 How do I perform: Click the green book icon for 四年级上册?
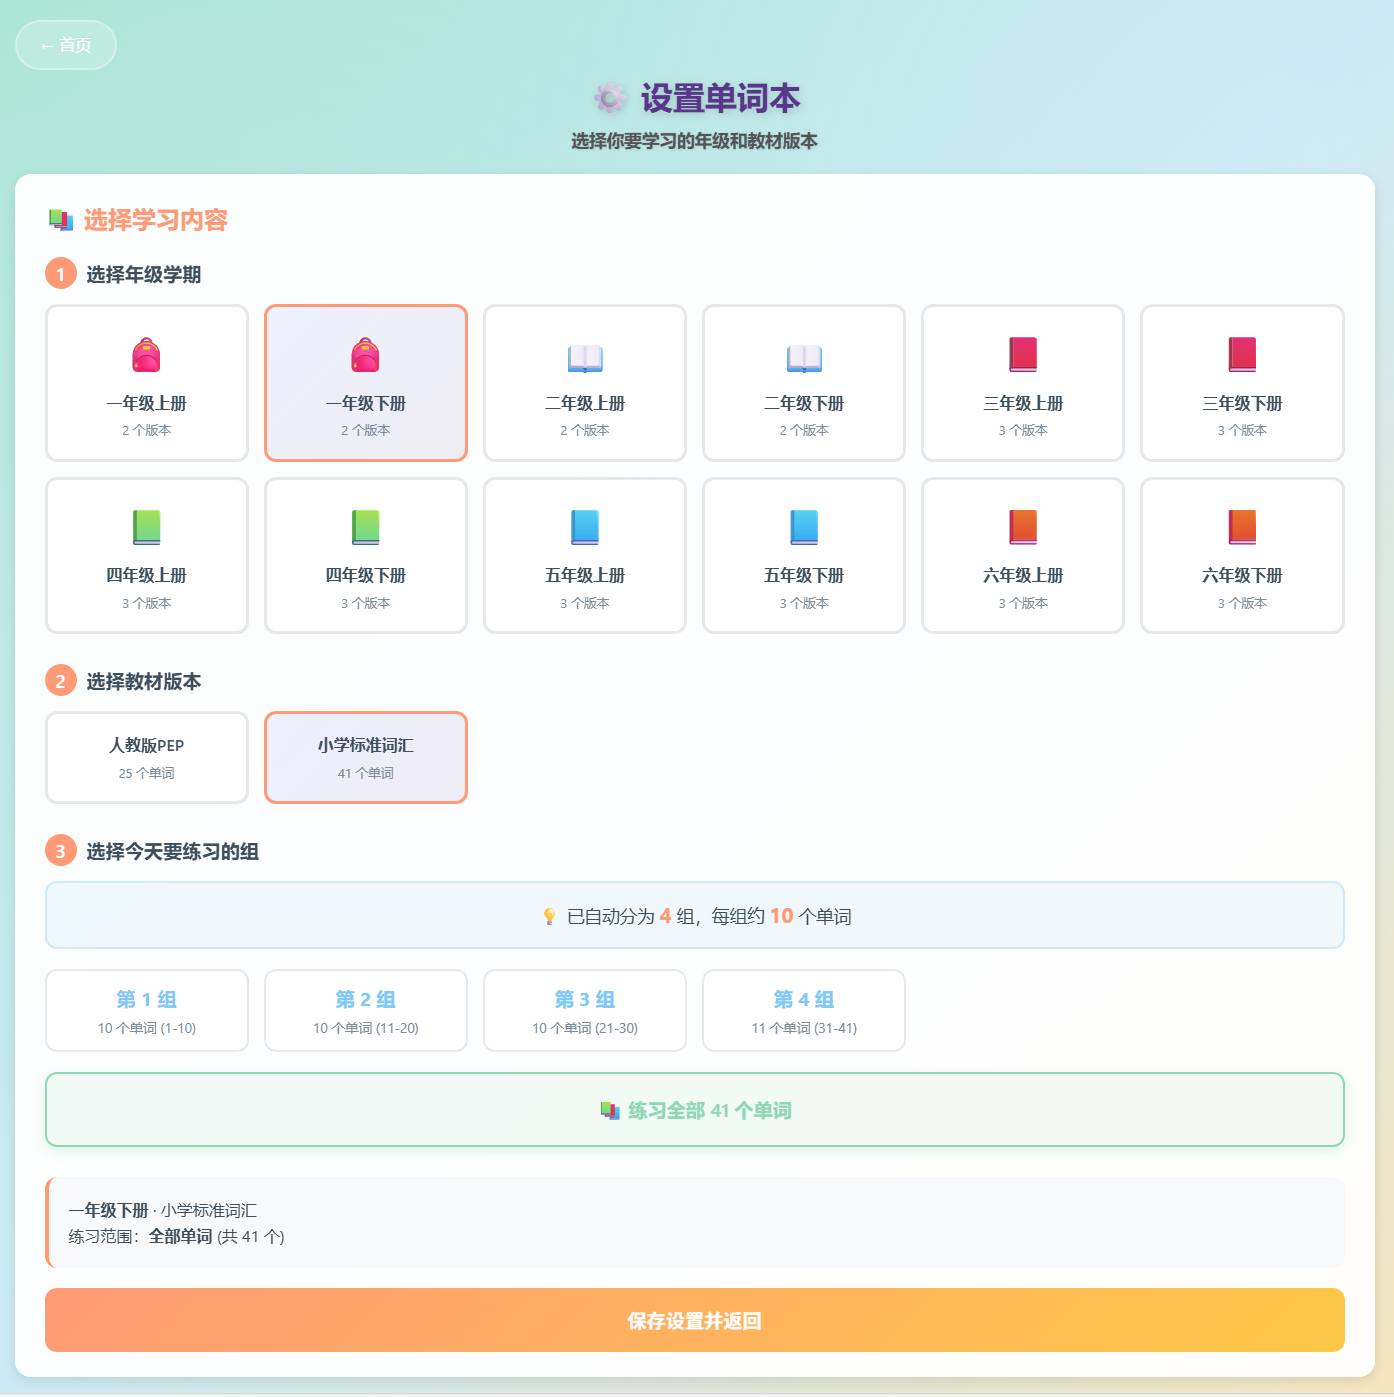click(146, 527)
